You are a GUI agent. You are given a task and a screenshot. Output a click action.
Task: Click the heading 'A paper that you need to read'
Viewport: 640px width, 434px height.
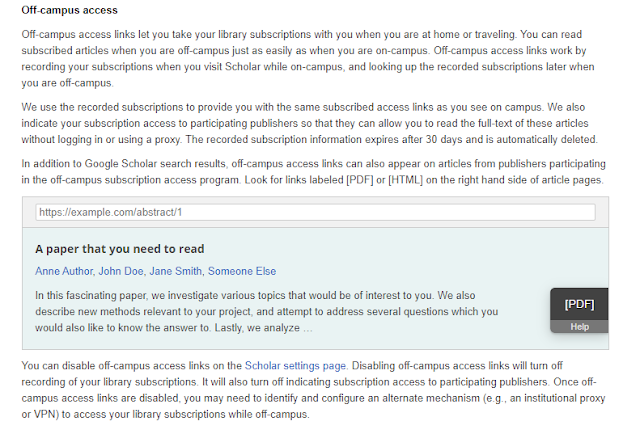(x=120, y=249)
